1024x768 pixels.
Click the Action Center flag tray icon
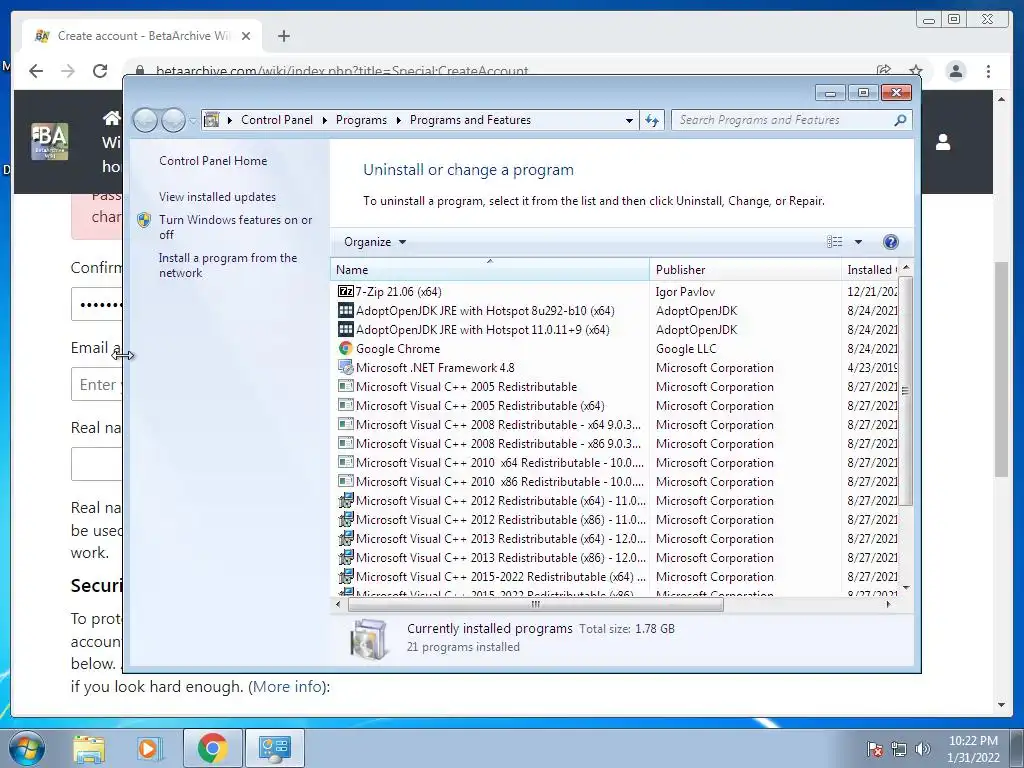[x=875, y=749]
